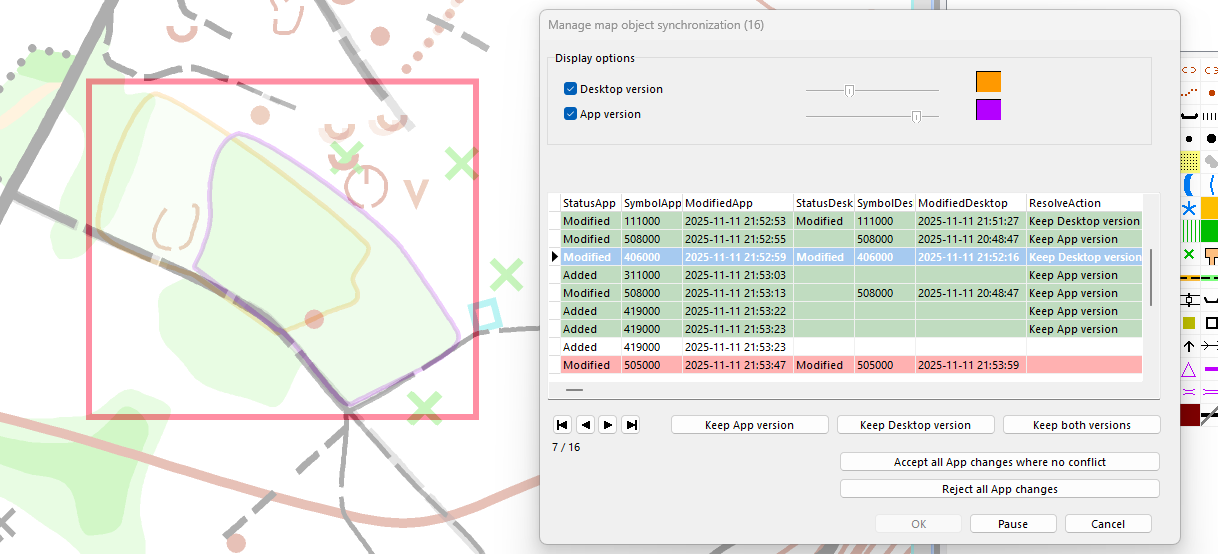
Task: Jump to last conflict record
Action: (631, 425)
